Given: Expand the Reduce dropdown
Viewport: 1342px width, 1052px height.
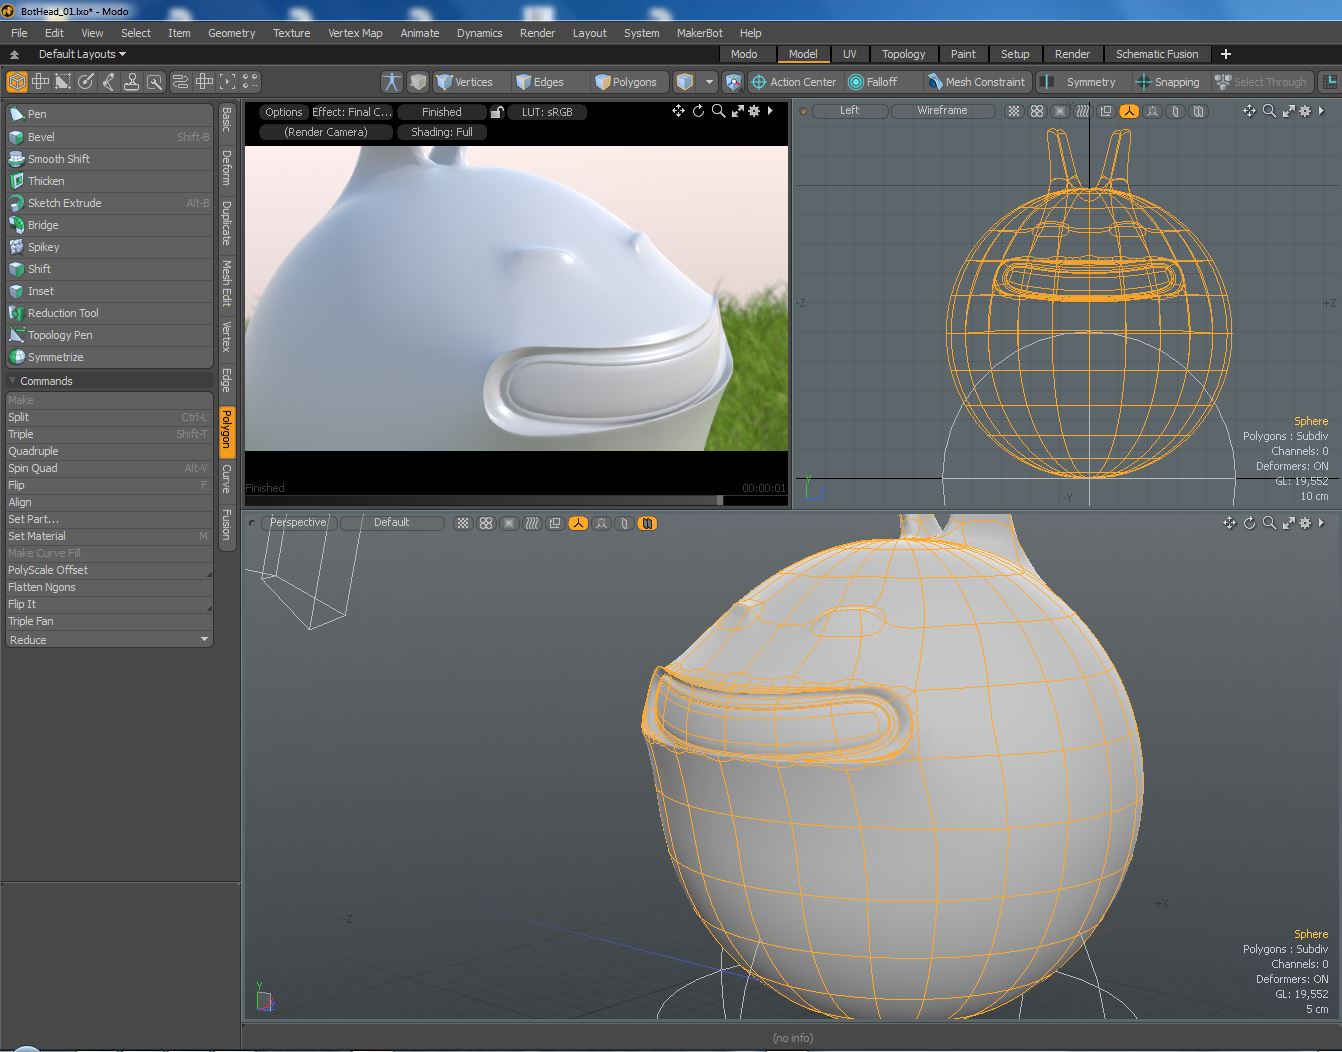Looking at the screenshot, I should pos(109,640).
